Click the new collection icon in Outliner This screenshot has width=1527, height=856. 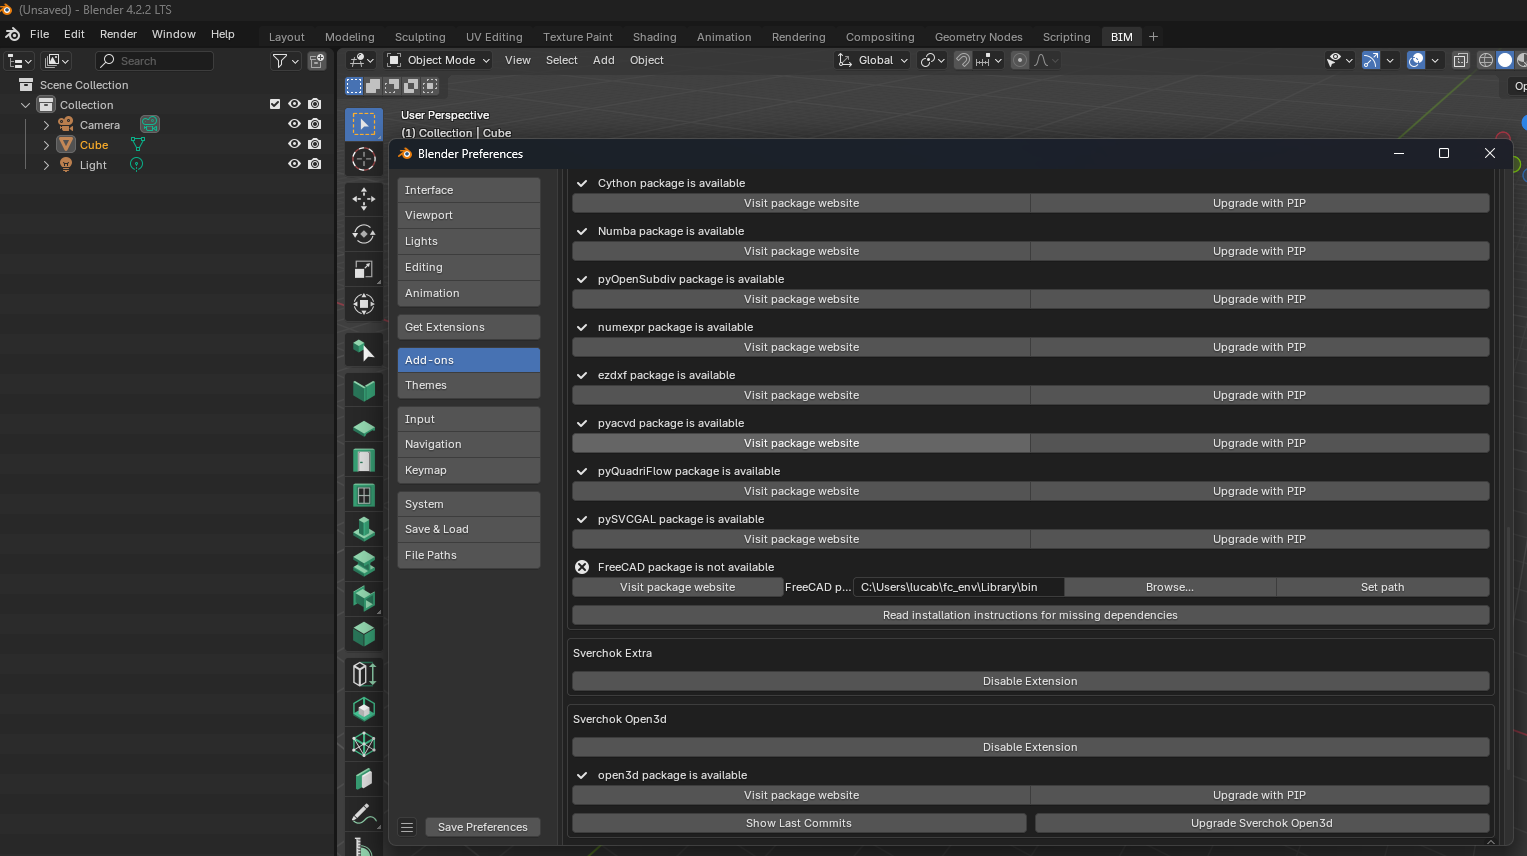coord(317,61)
